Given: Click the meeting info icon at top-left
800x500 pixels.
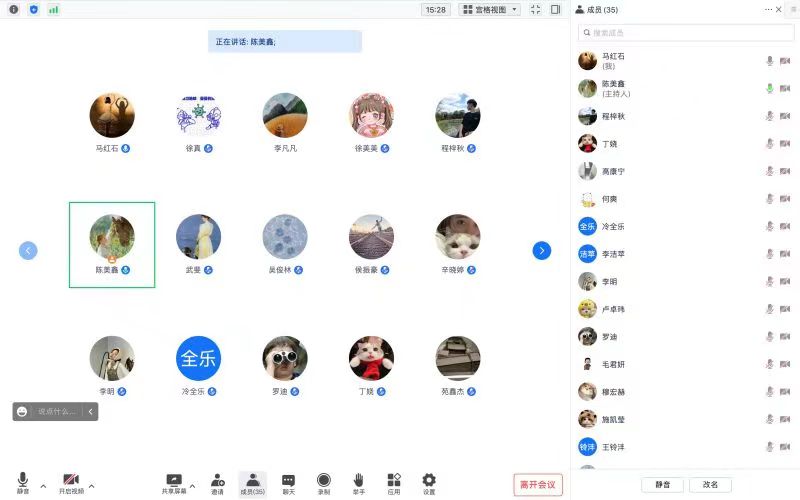Looking at the screenshot, I should pyautogui.click(x=13, y=9).
